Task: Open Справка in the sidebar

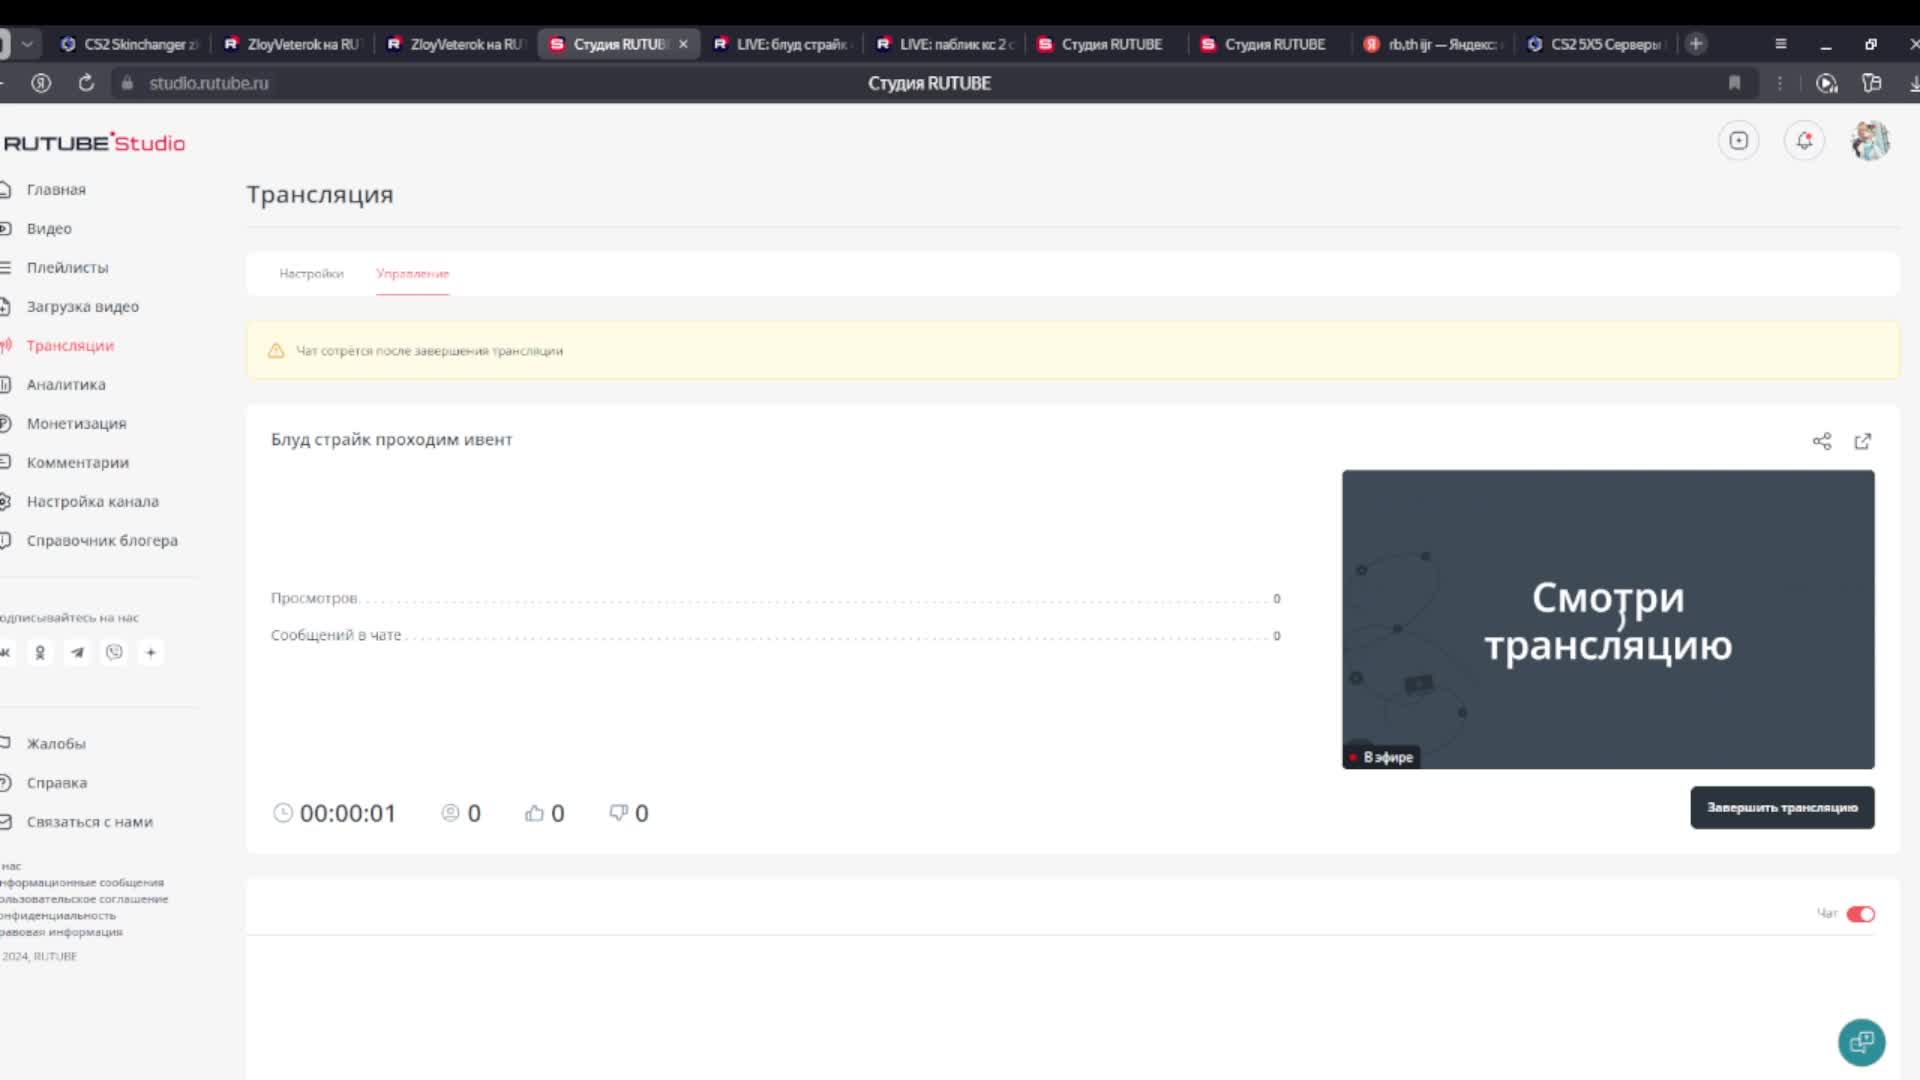Action: coord(56,783)
